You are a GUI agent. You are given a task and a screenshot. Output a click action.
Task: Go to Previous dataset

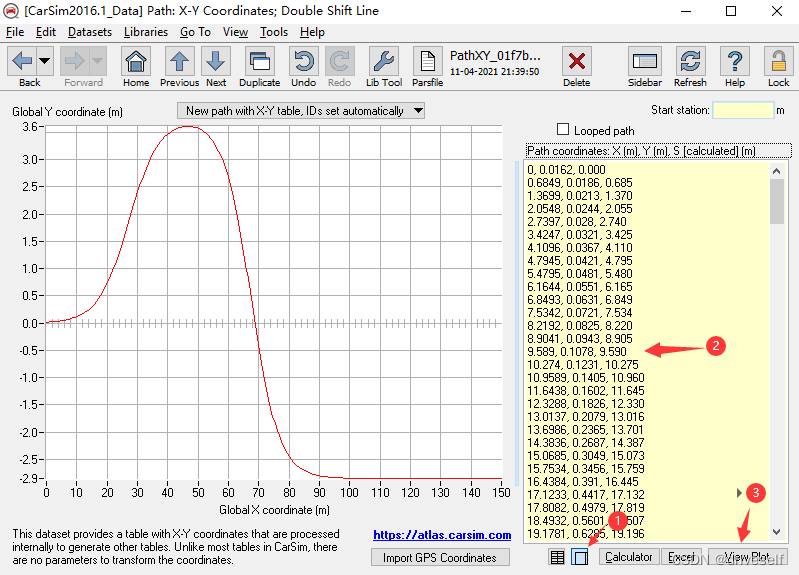(x=179, y=61)
